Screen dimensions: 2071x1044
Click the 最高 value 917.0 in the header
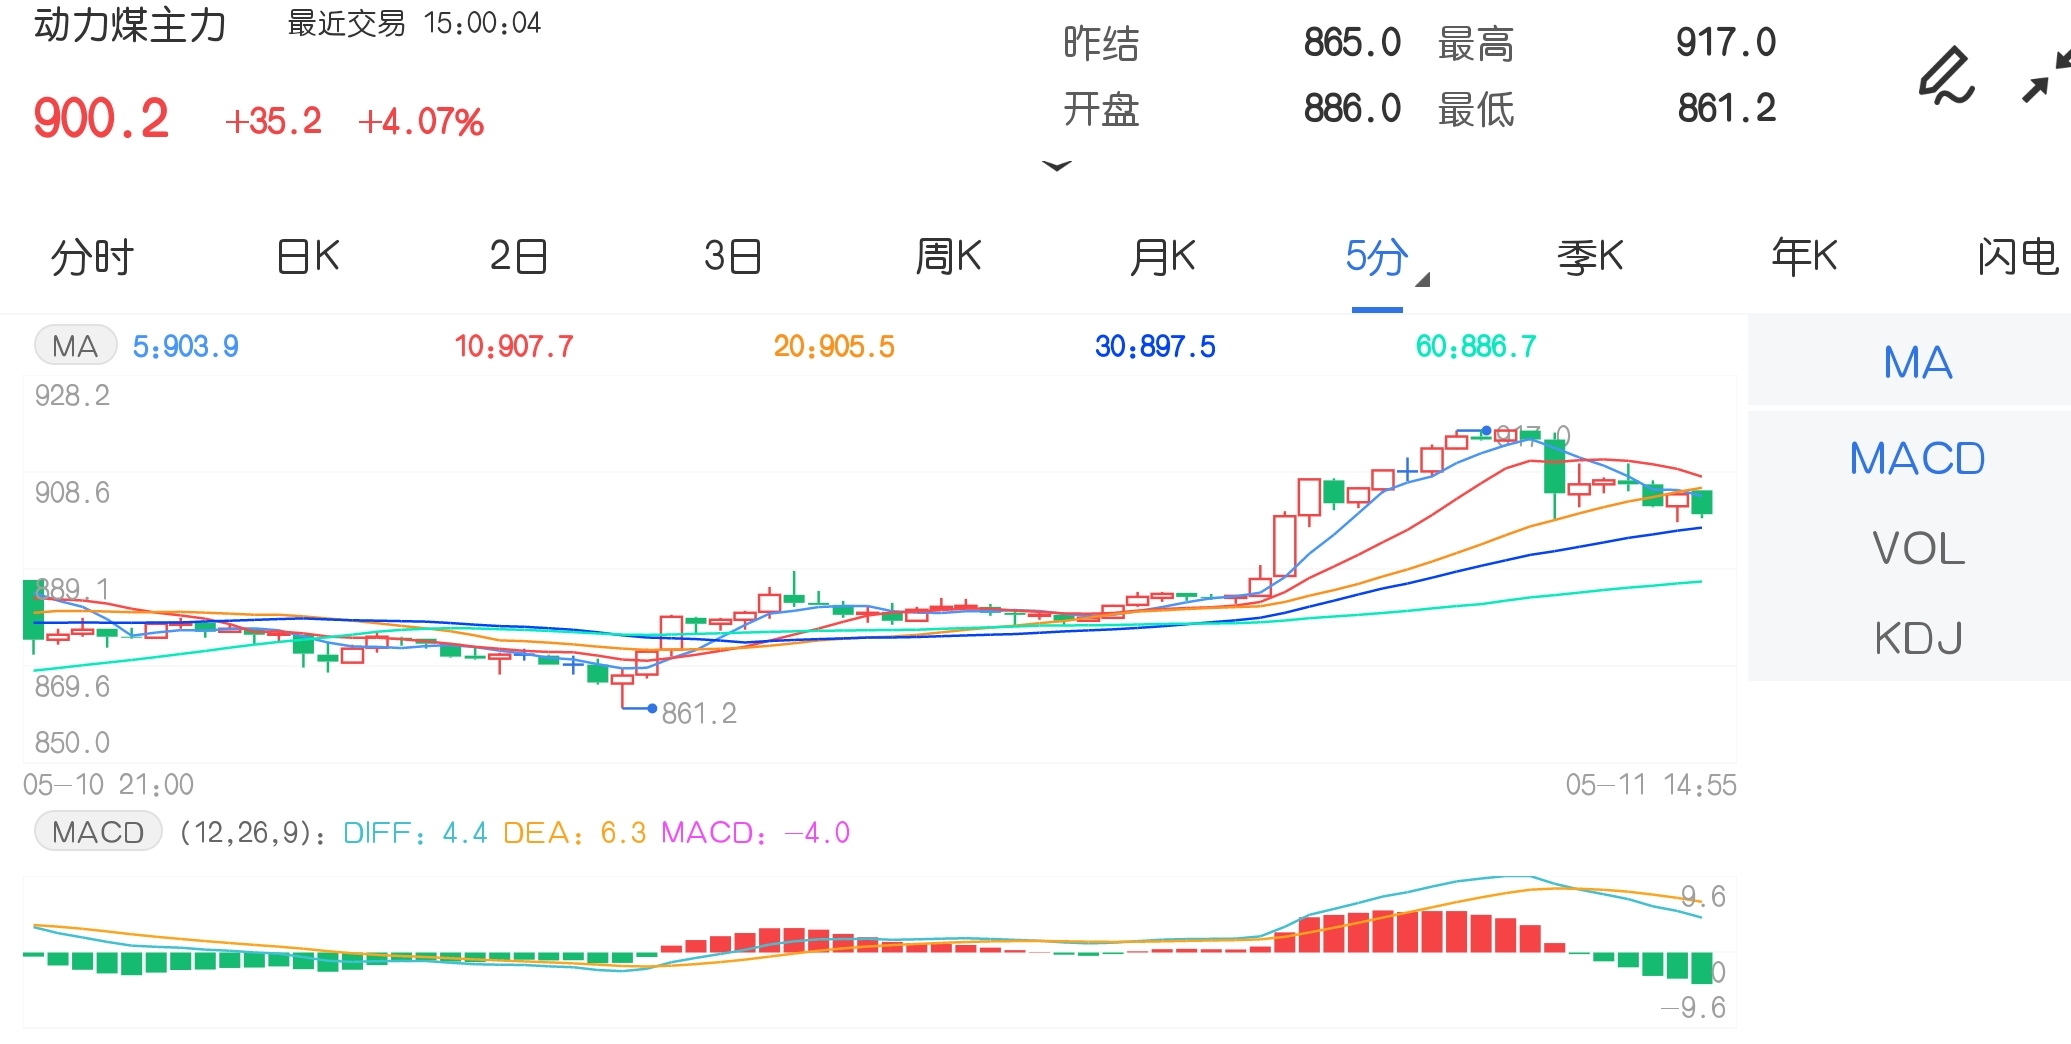(1726, 43)
